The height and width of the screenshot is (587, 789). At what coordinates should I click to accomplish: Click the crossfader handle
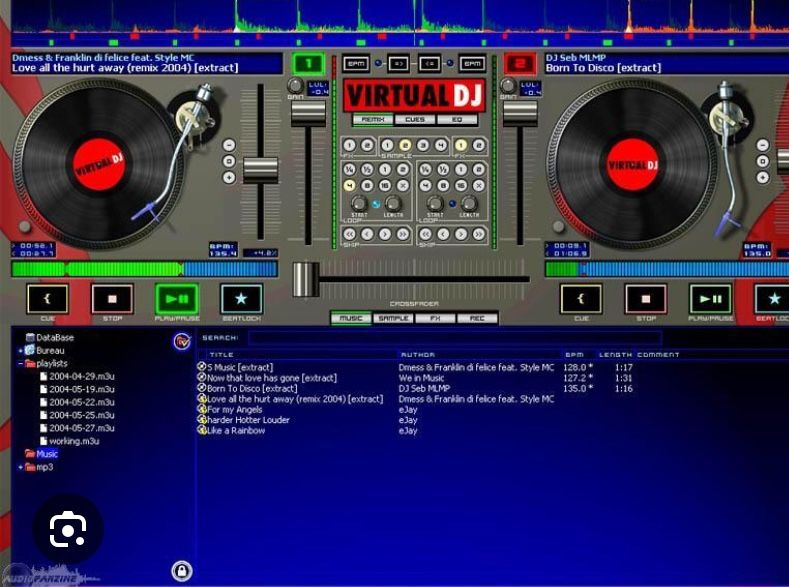point(305,279)
